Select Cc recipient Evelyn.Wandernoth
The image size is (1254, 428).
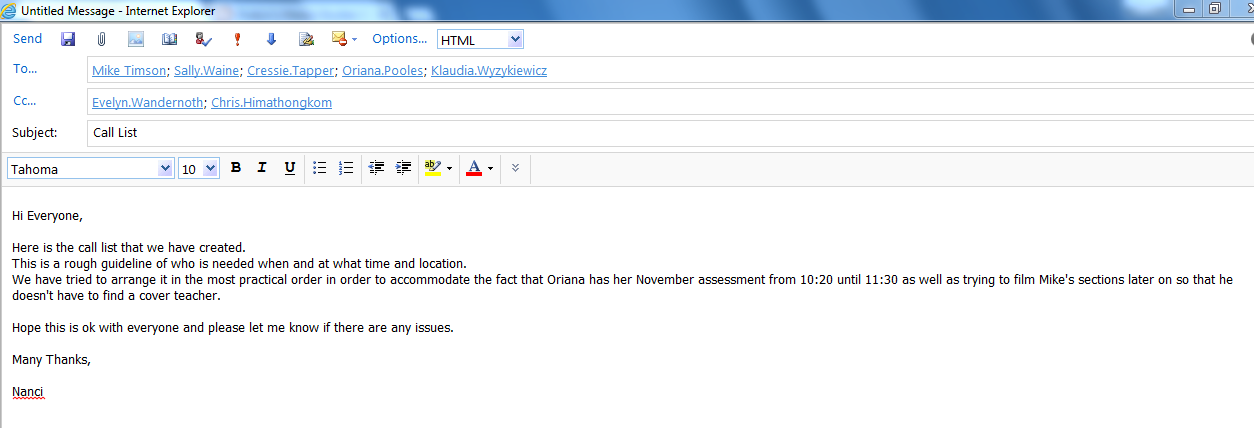click(147, 103)
